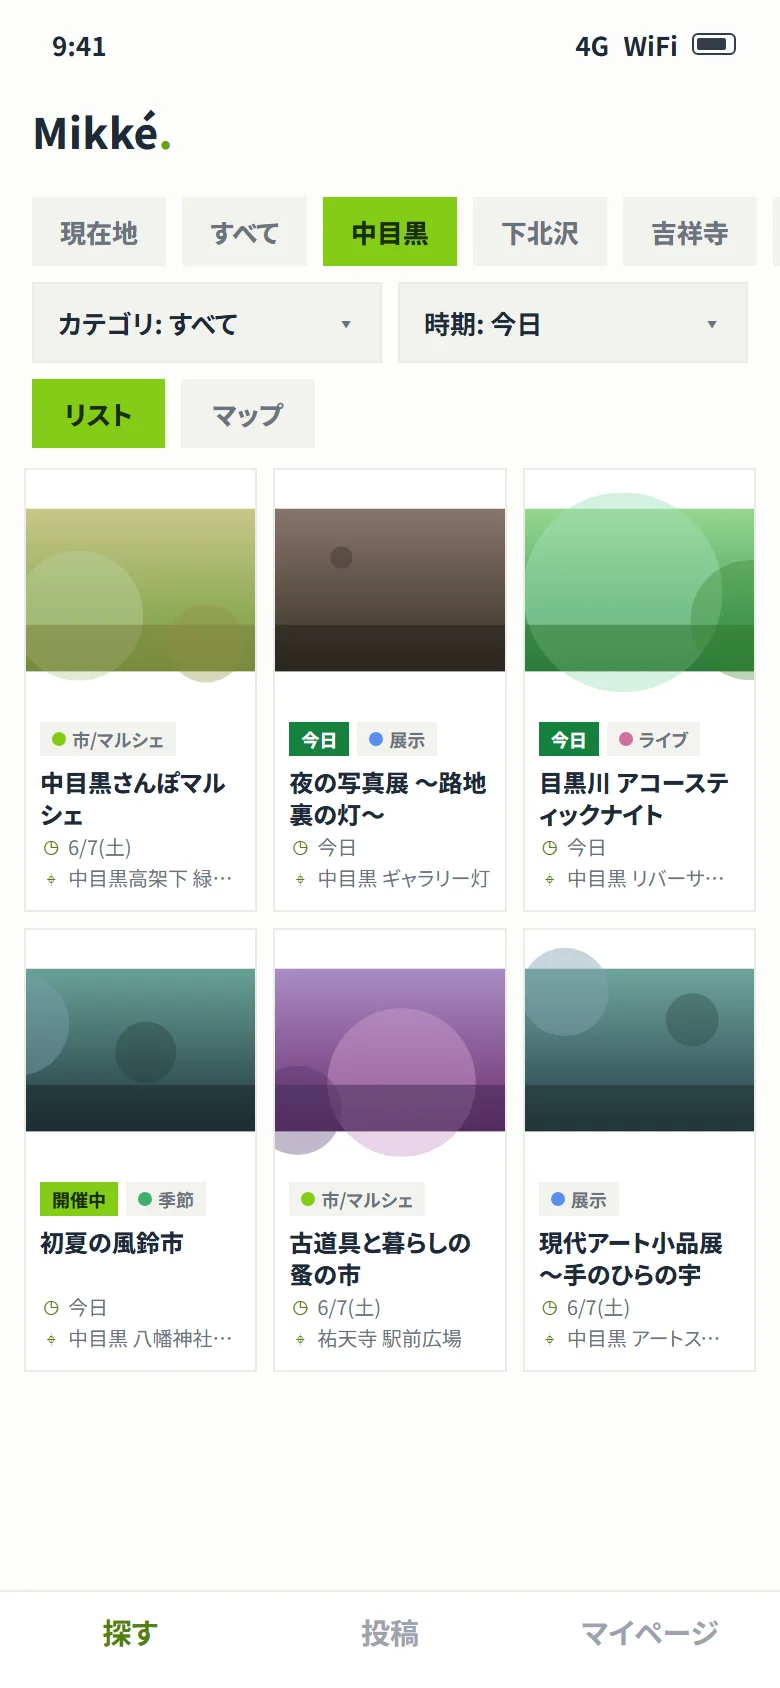This screenshot has height=1688, width=780.
Task: Click clock icon on 目黒川 アコースティックナイト card
Action: coord(549,848)
